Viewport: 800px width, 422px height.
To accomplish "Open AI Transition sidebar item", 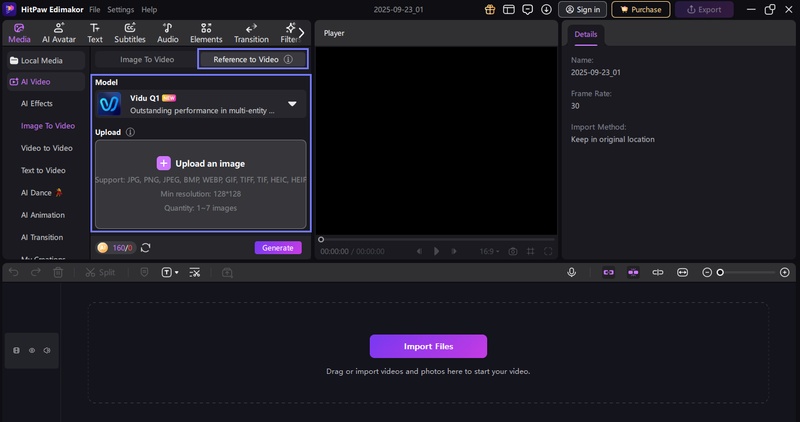I will tap(42, 237).
